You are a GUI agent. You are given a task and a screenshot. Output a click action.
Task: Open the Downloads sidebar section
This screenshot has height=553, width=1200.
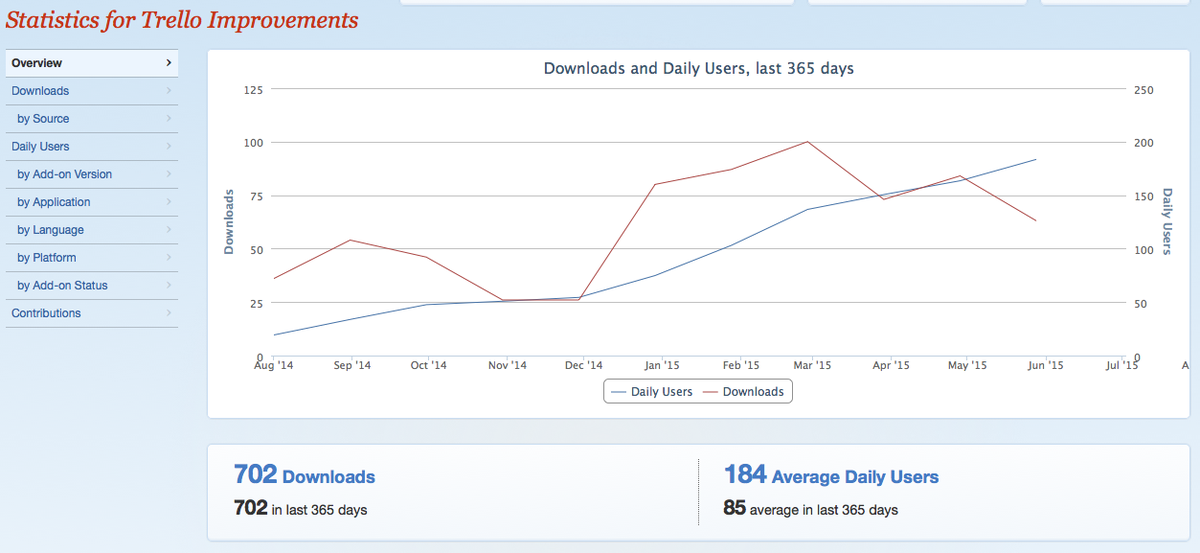pos(91,91)
